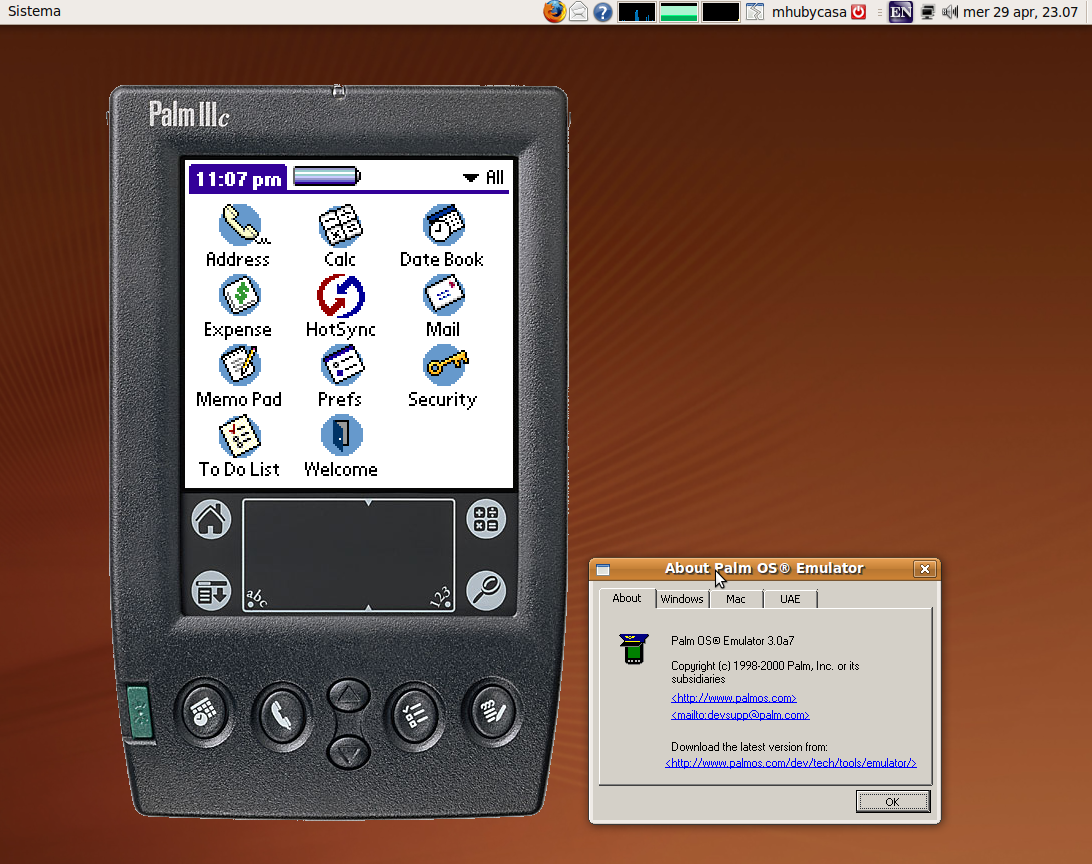Open the To Do List app
Screen dimensions: 1092x864
(x=239, y=446)
